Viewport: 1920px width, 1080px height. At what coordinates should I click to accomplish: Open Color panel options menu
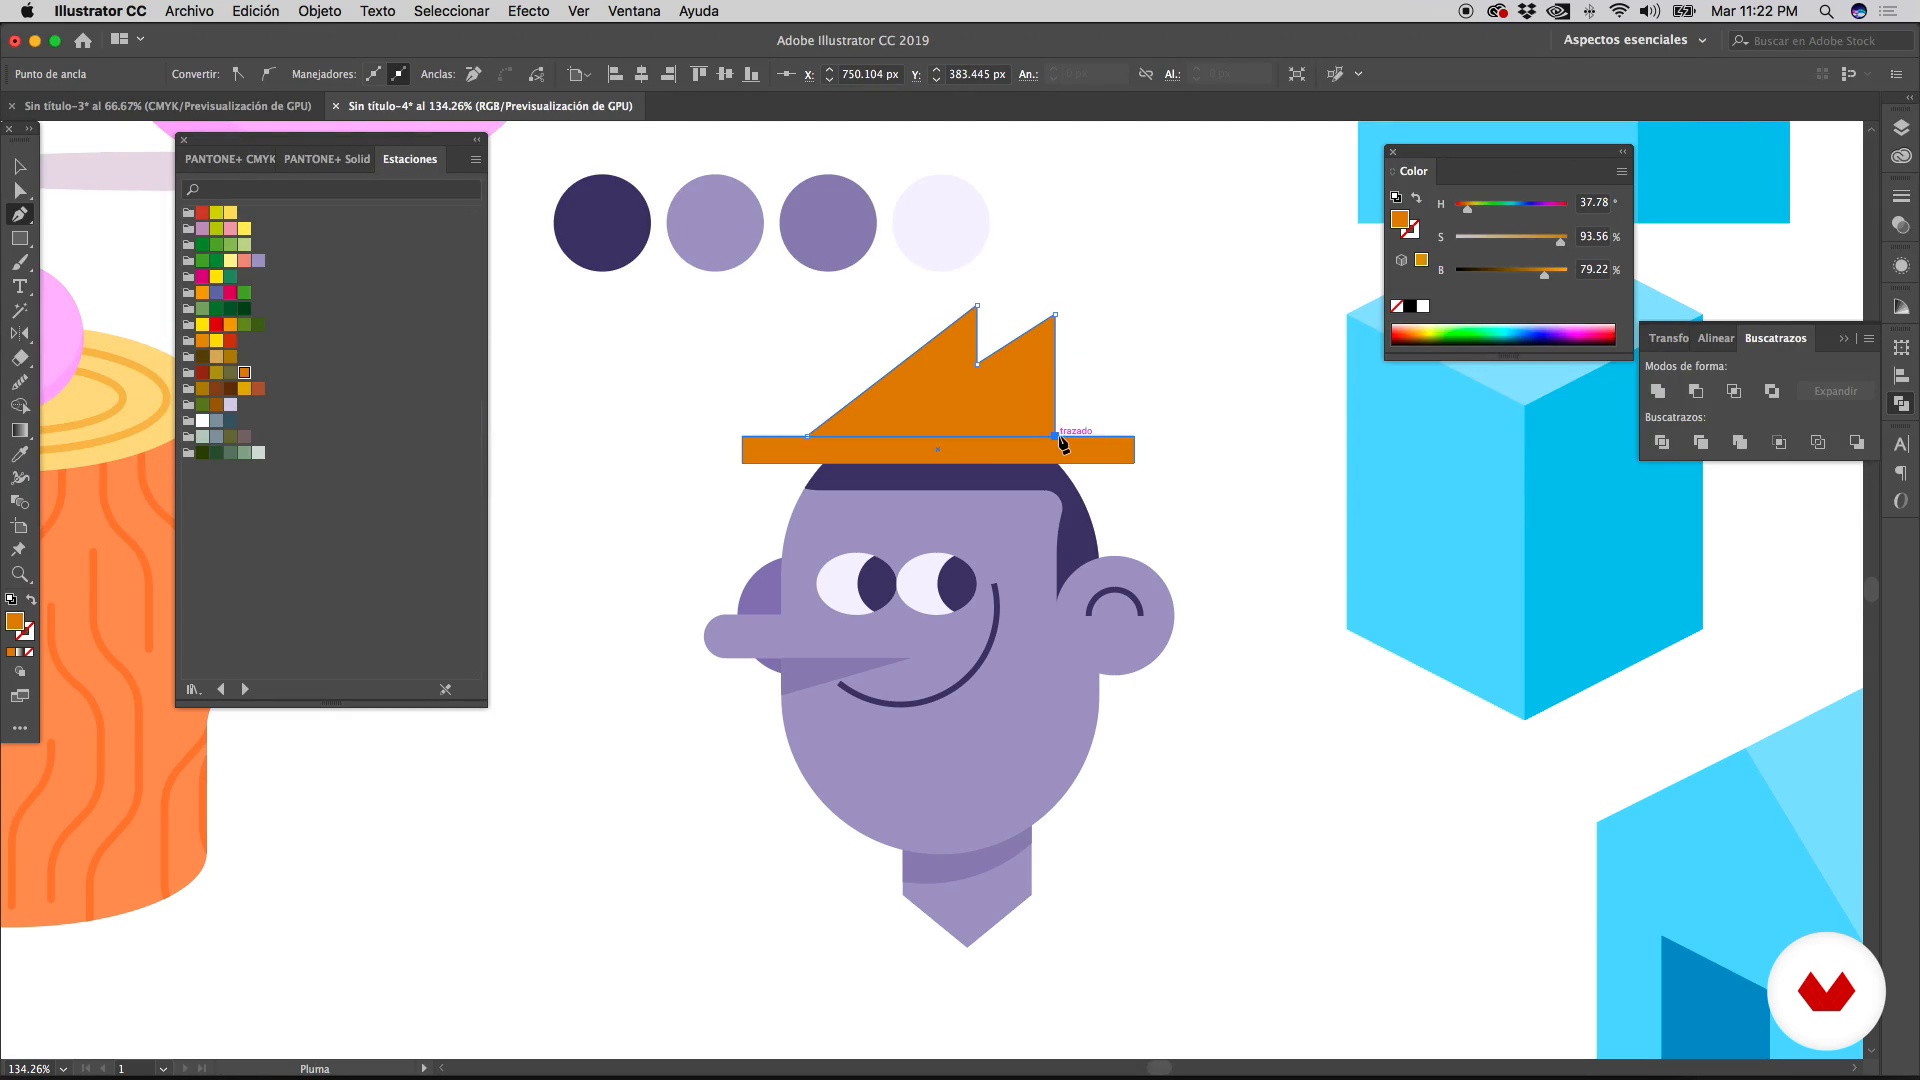tap(1621, 171)
